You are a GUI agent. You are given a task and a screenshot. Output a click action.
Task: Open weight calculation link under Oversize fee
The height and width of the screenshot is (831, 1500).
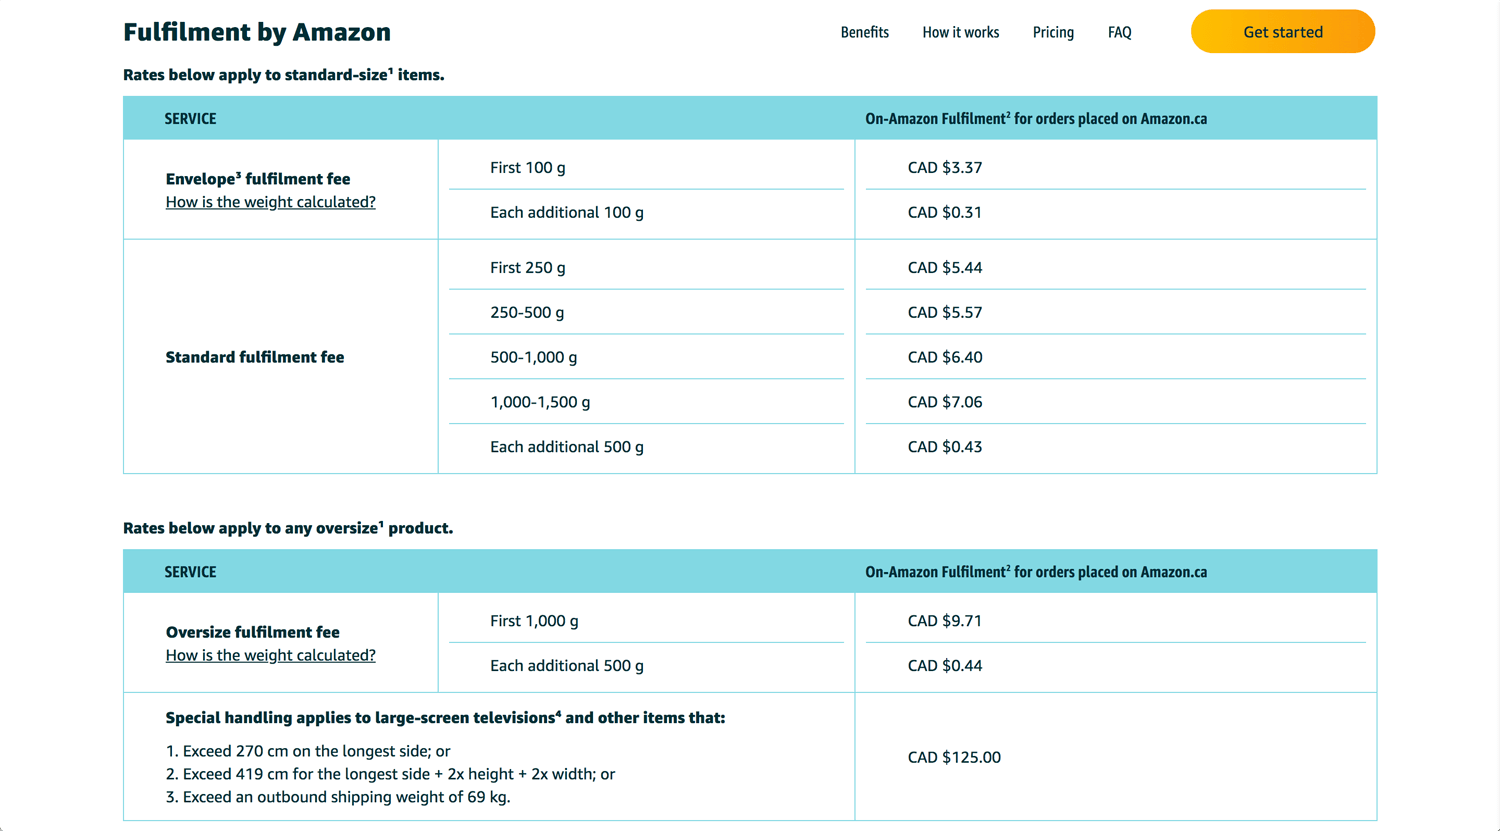[x=271, y=655]
